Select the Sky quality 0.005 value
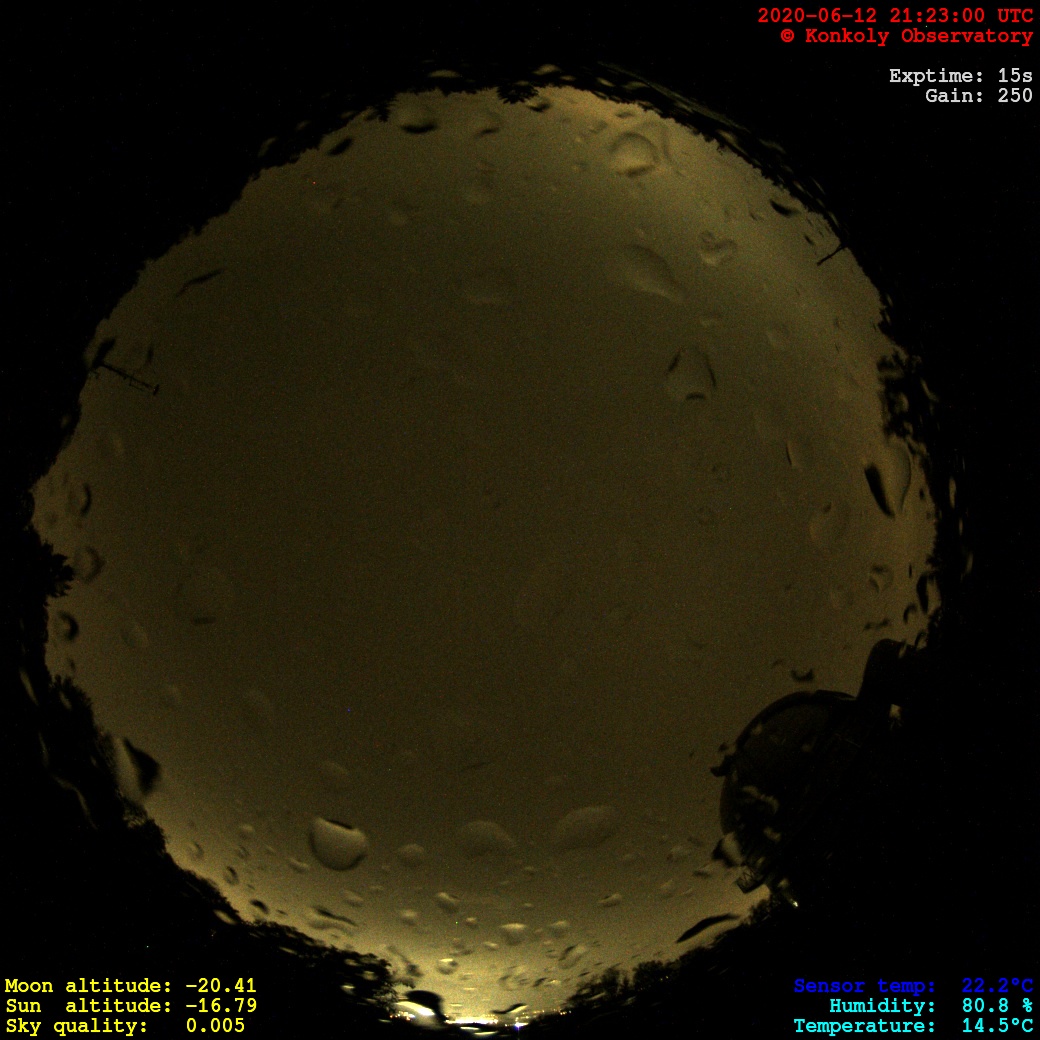The width and height of the screenshot is (1040, 1040). 125,1026
